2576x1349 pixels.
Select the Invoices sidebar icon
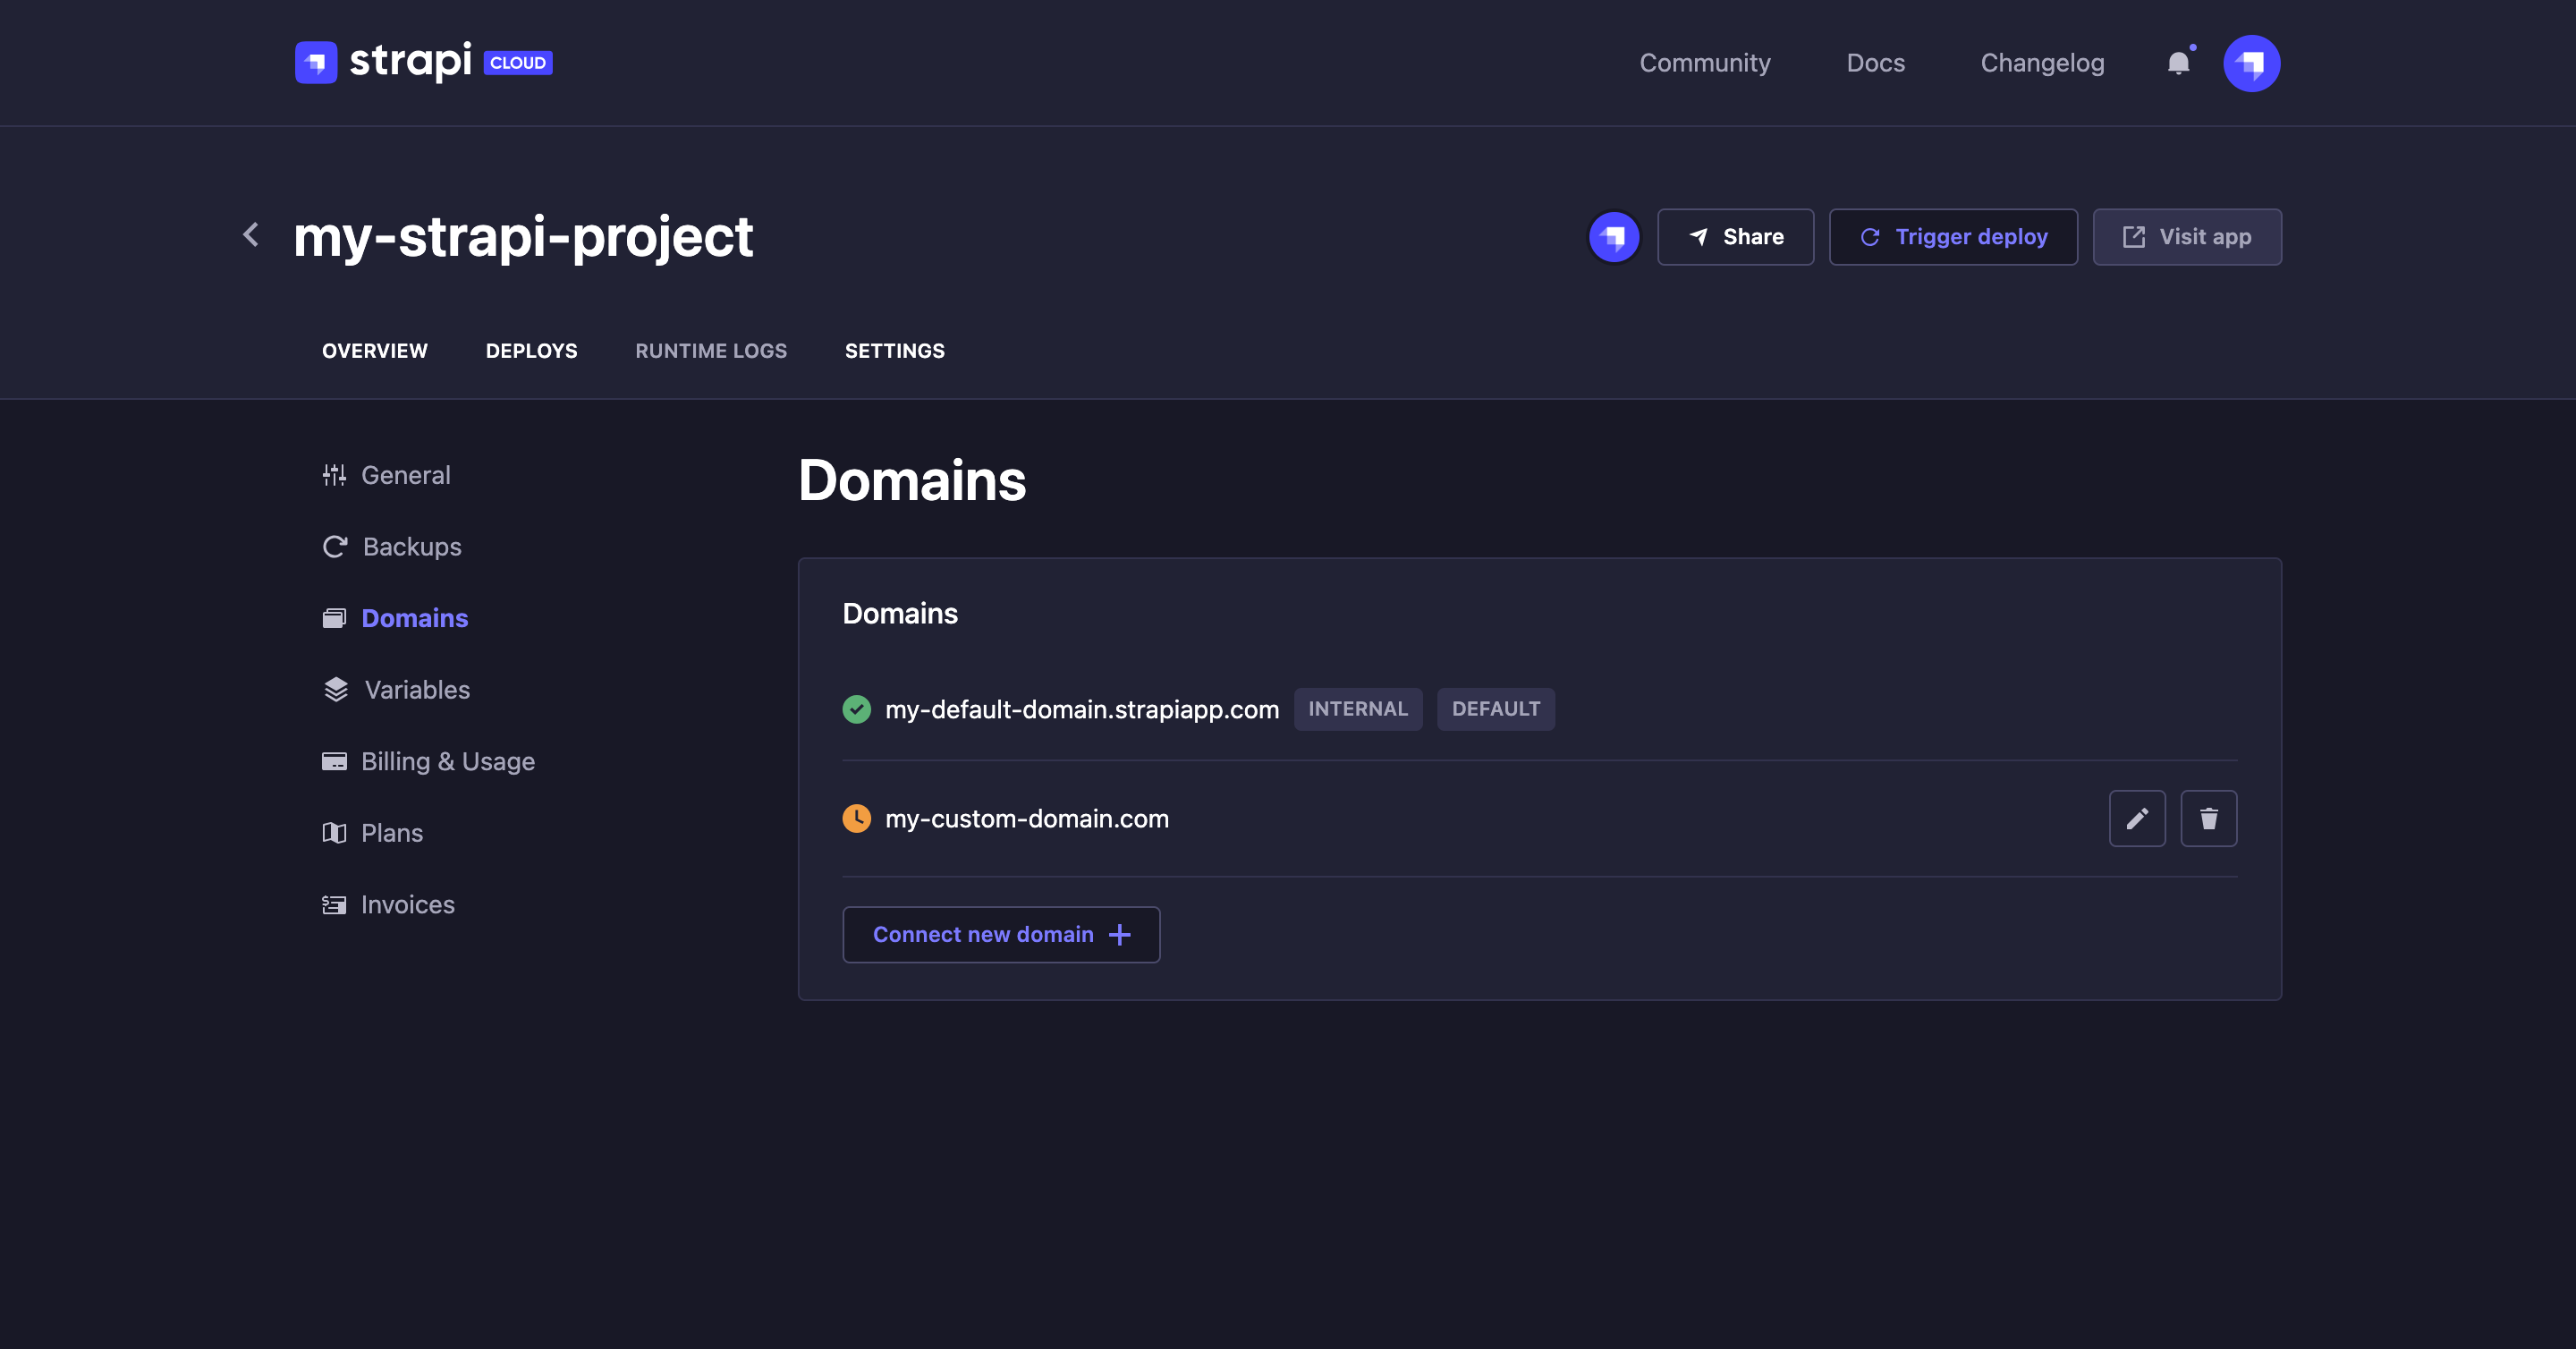coord(335,904)
